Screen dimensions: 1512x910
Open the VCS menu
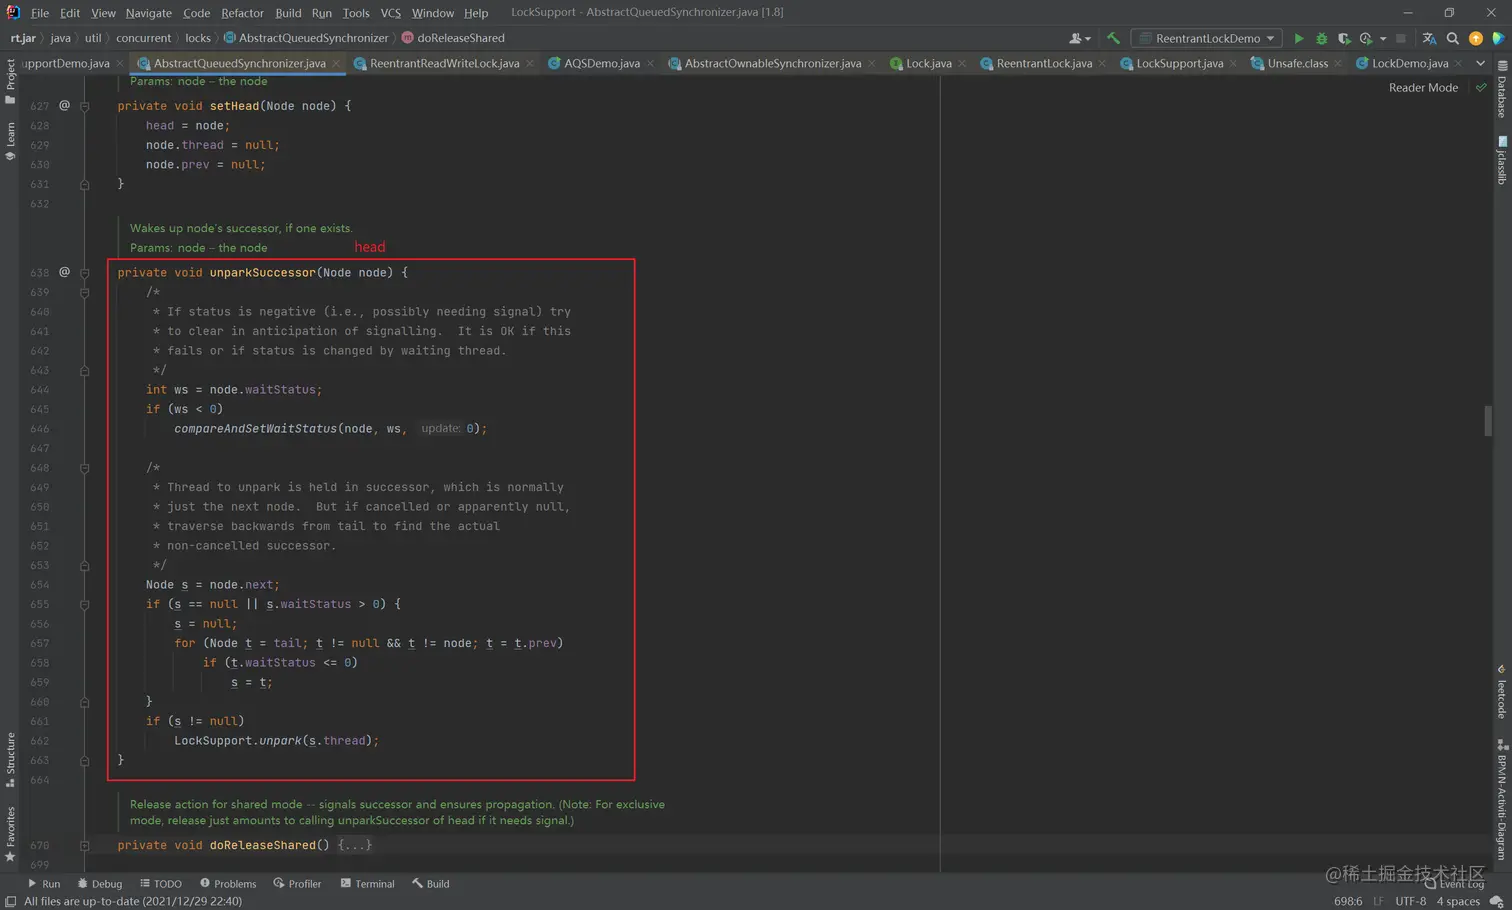[391, 13]
